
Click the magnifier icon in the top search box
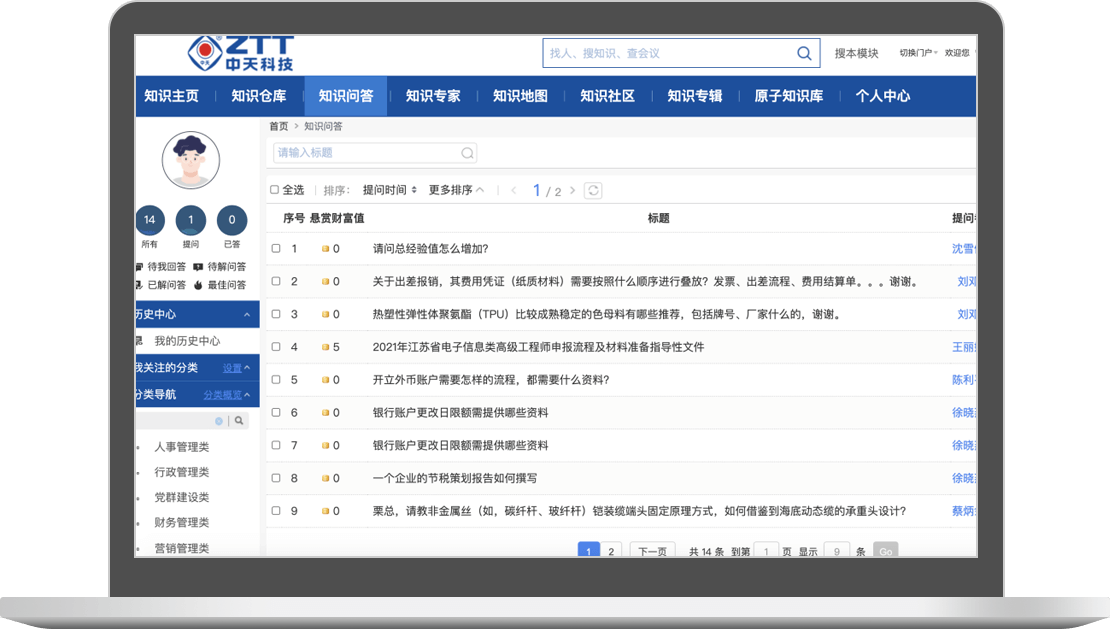804,54
